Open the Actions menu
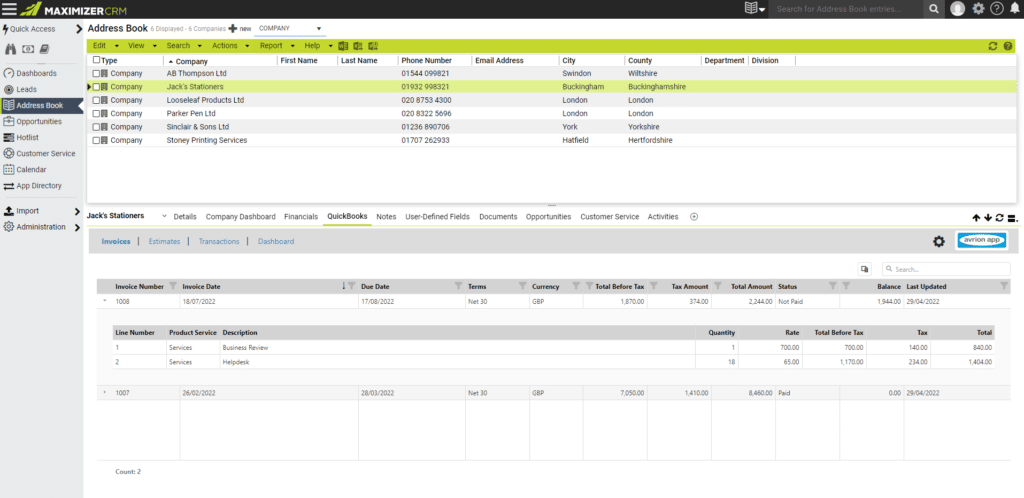Image resolution: width=1024 pixels, height=498 pixels. pos(231,46)
